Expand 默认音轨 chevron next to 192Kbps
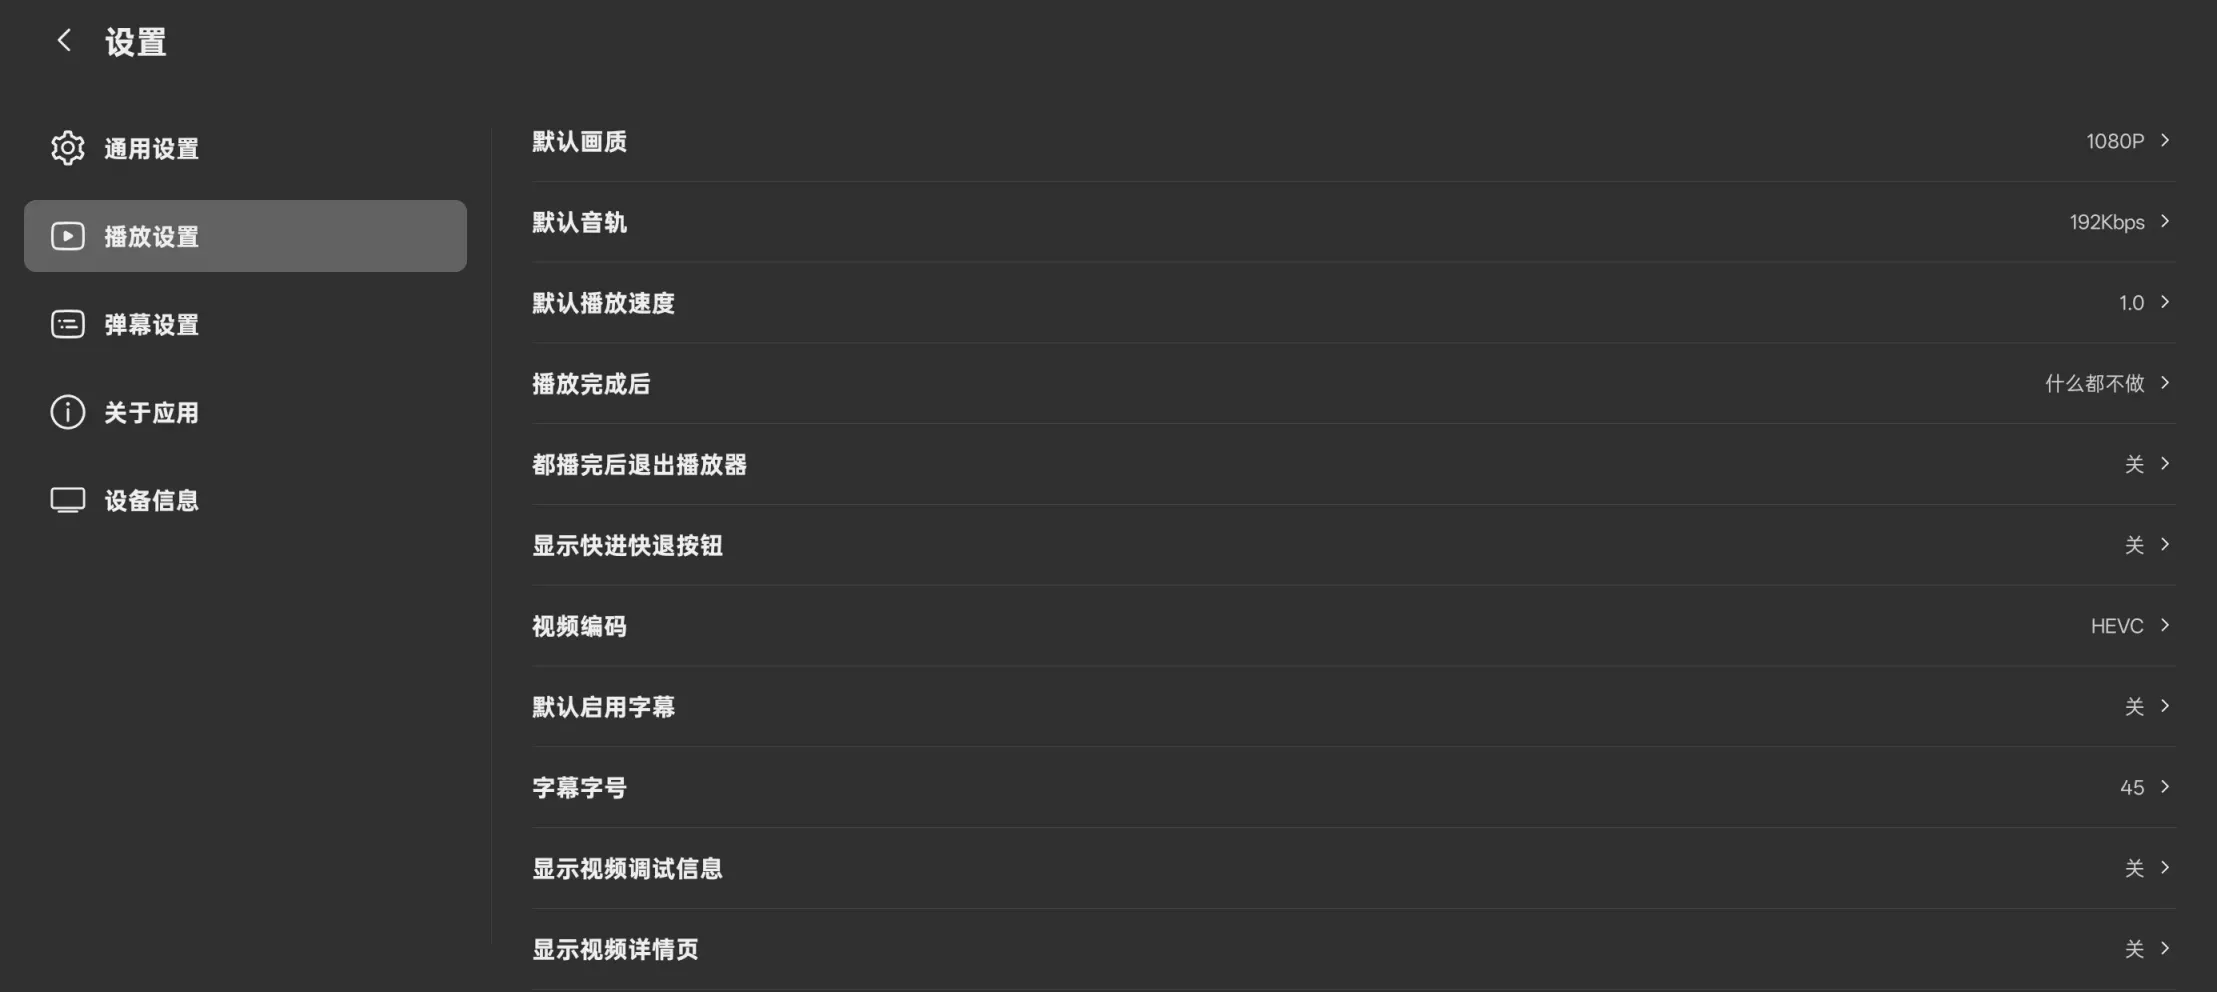 click(2165, 221)
